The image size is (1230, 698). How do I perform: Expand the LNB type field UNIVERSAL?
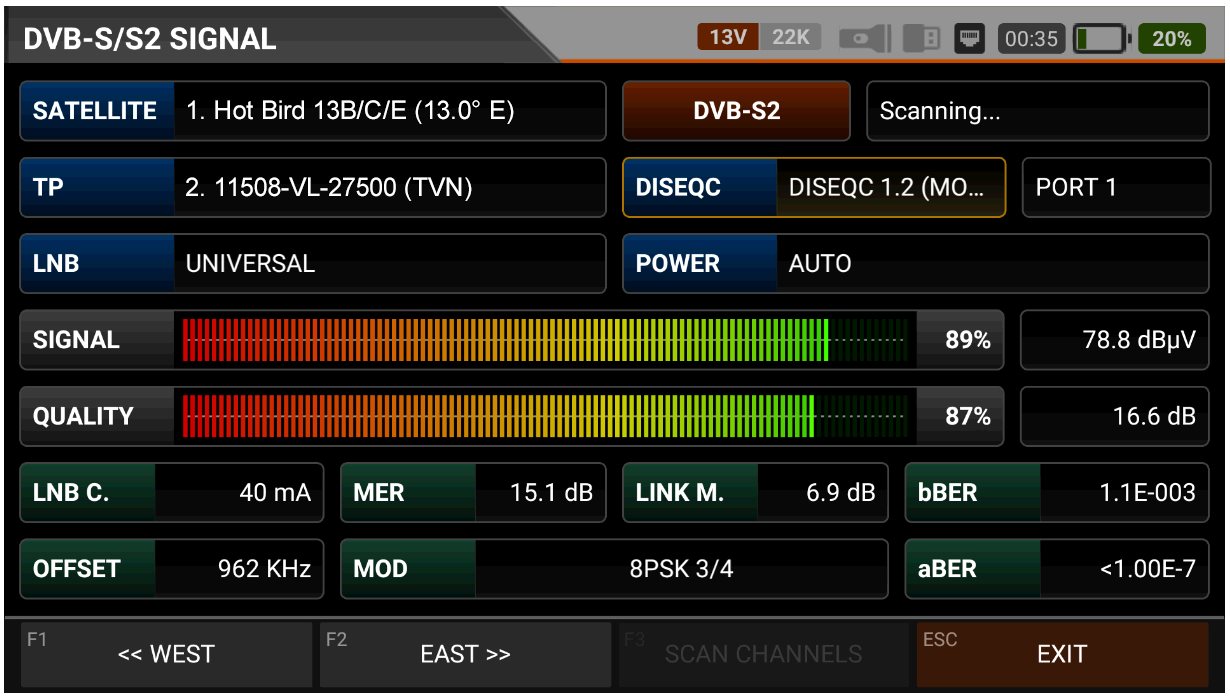point(389,264)
